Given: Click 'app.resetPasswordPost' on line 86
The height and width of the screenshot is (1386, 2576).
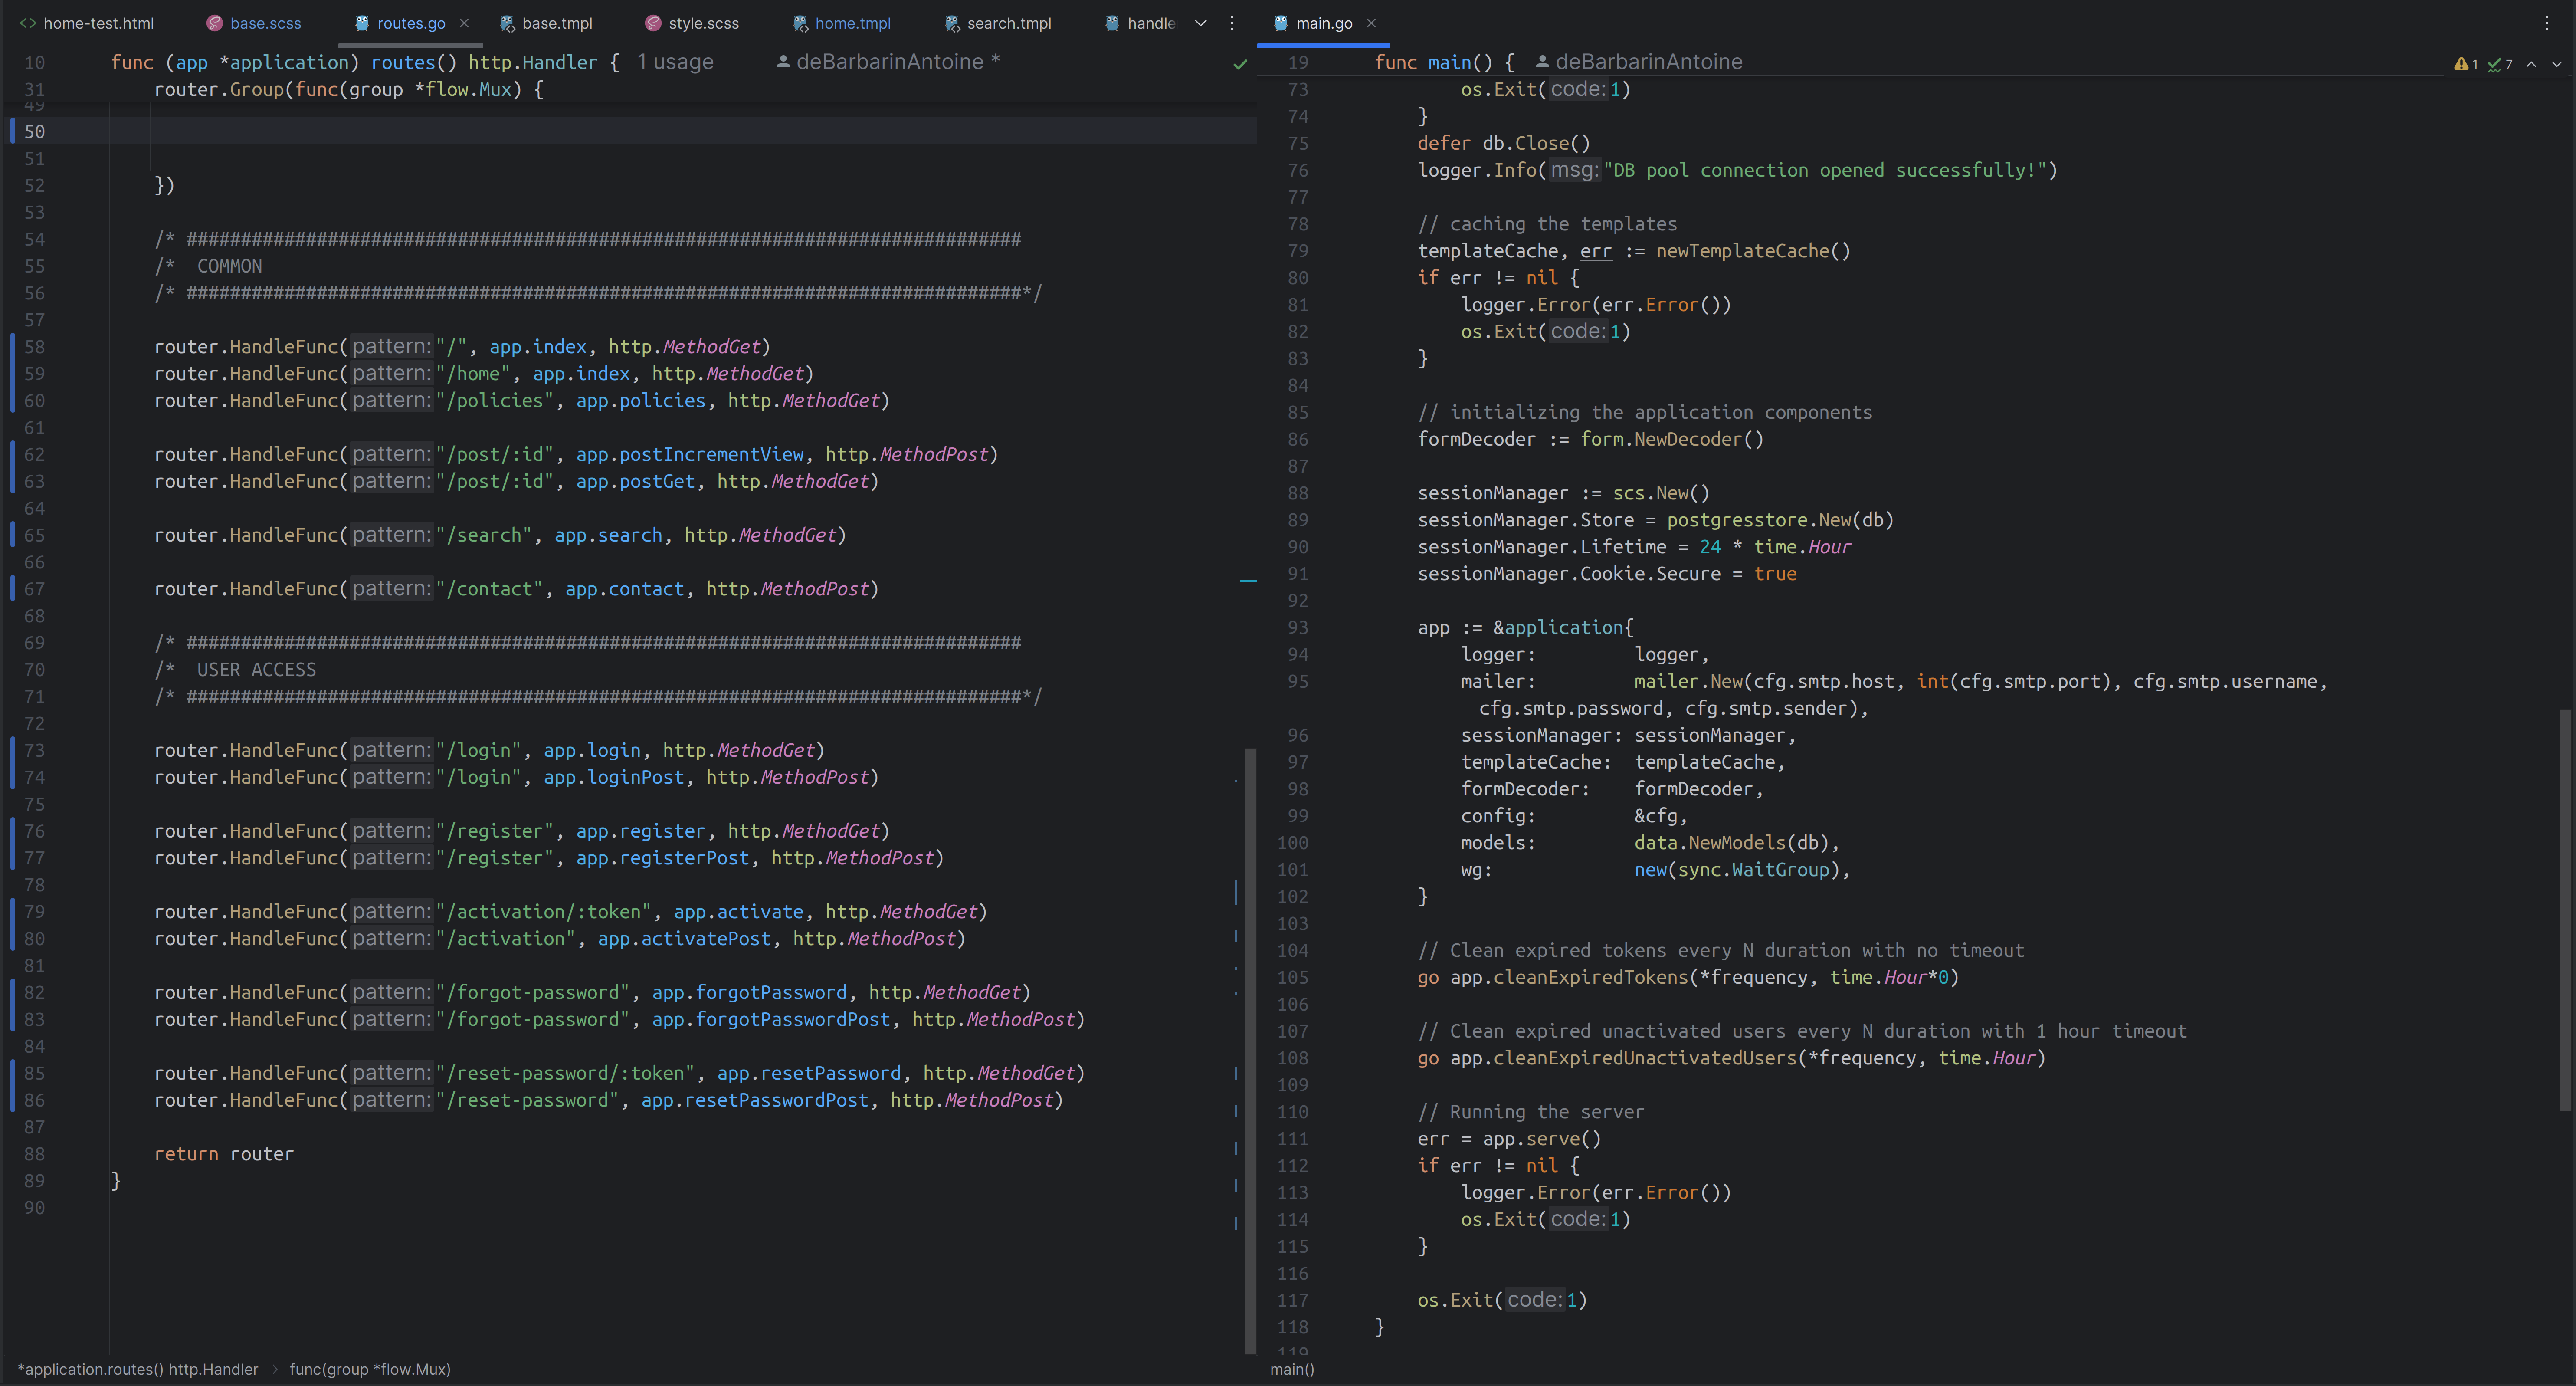Looking at the screenshot, I should click(755, 1100).
